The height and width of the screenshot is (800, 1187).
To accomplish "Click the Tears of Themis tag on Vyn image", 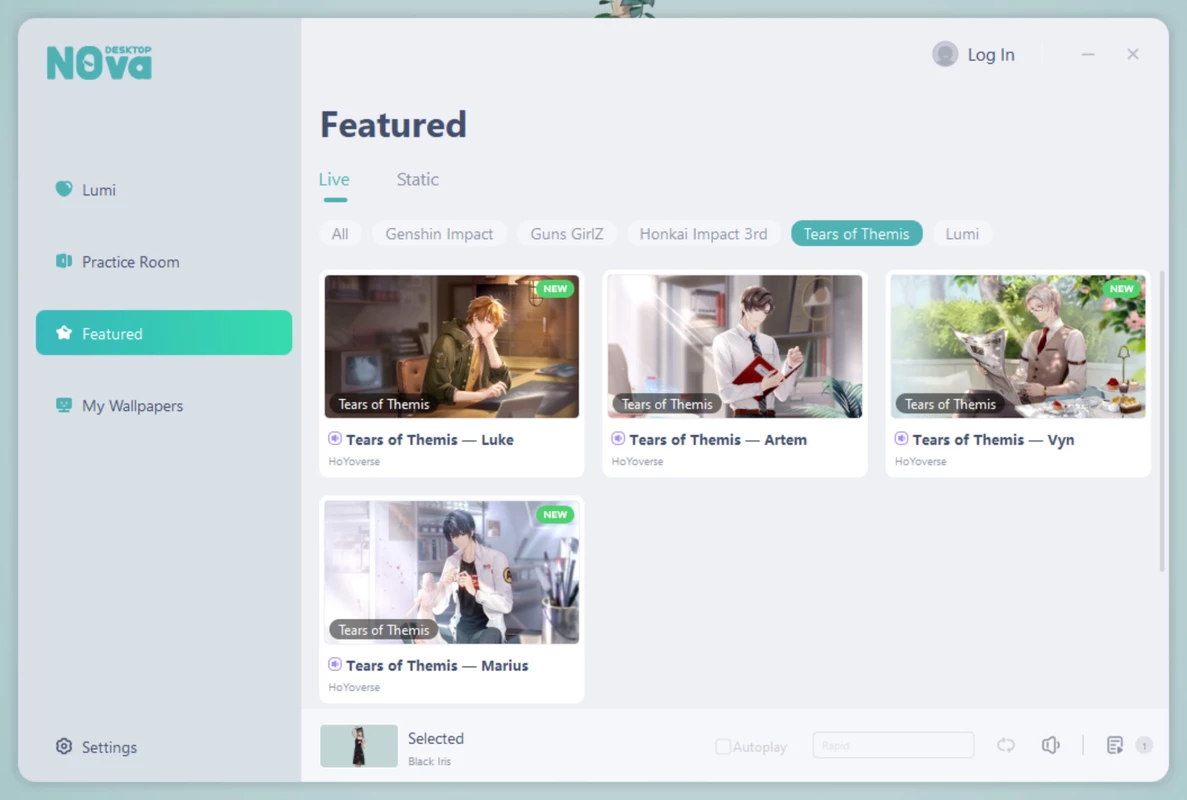I will click(x=950, y=404).
